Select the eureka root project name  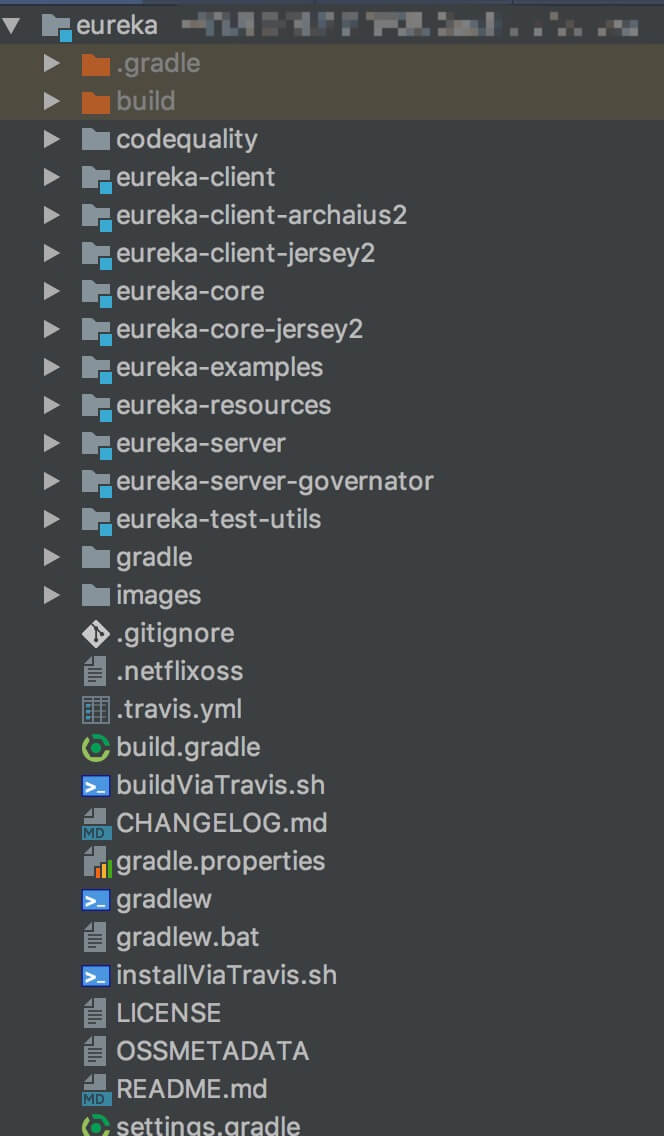pyautogui.click(x=117, y=26)
